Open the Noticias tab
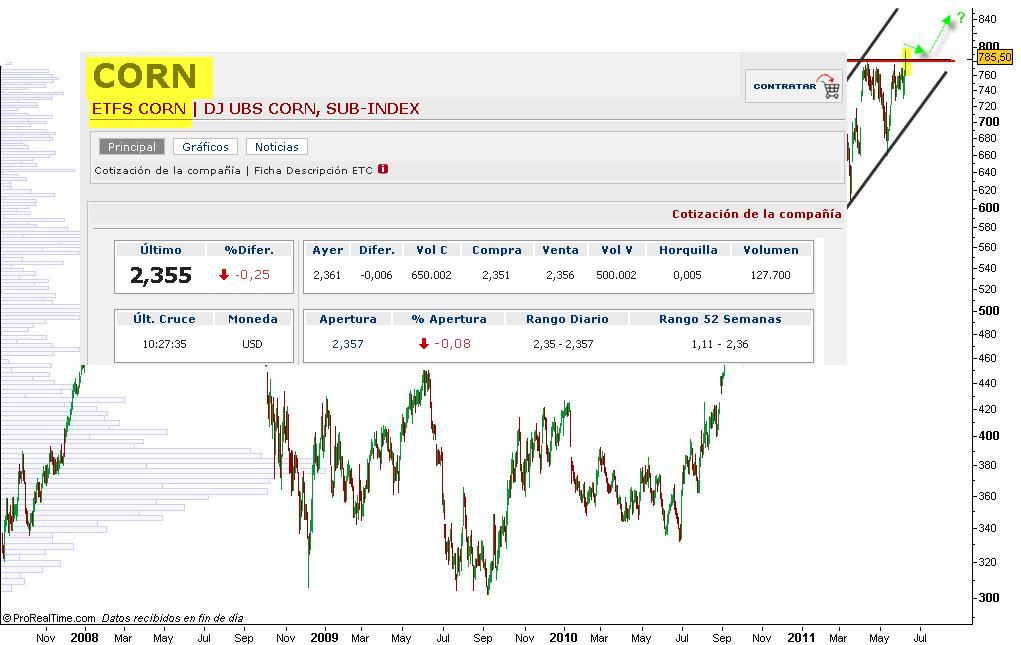This screenshot has width=1021, height=645. coord(277,147)
